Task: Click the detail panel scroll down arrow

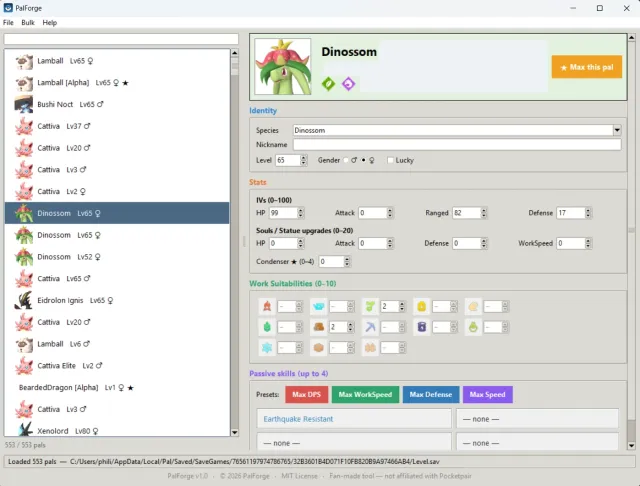Action: point(631,446)
